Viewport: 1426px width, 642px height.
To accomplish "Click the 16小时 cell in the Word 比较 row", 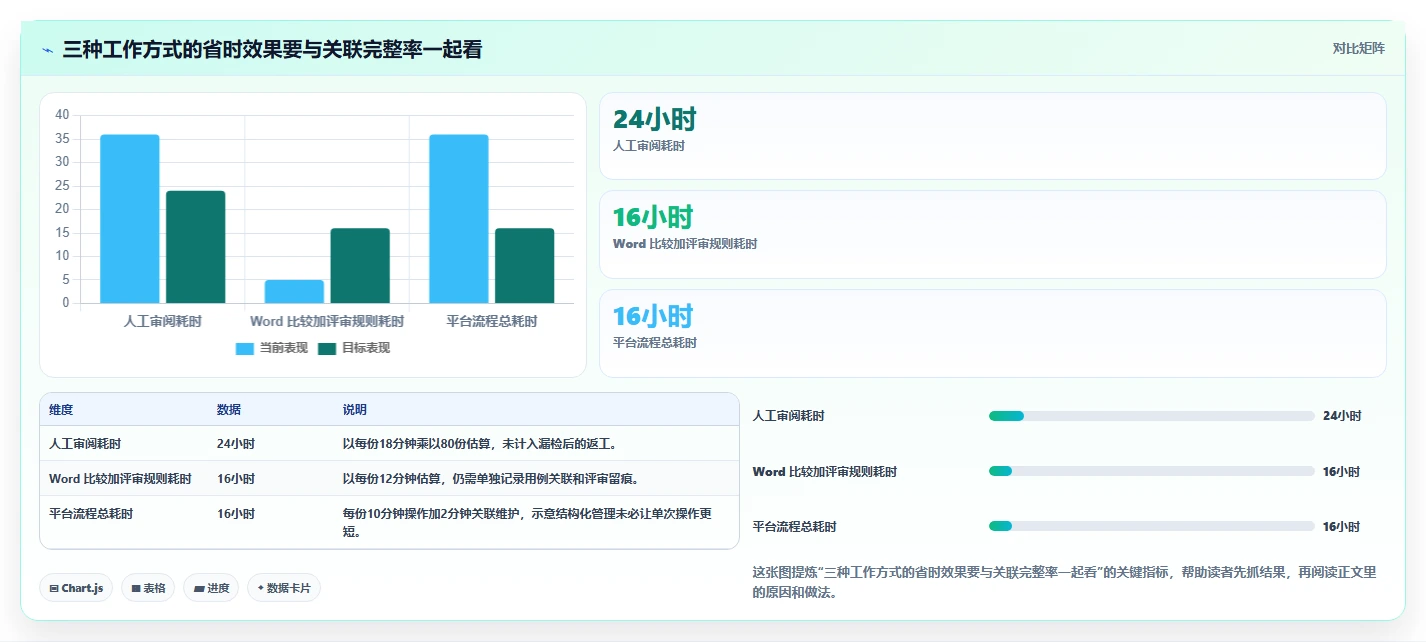I will [235, 479].
